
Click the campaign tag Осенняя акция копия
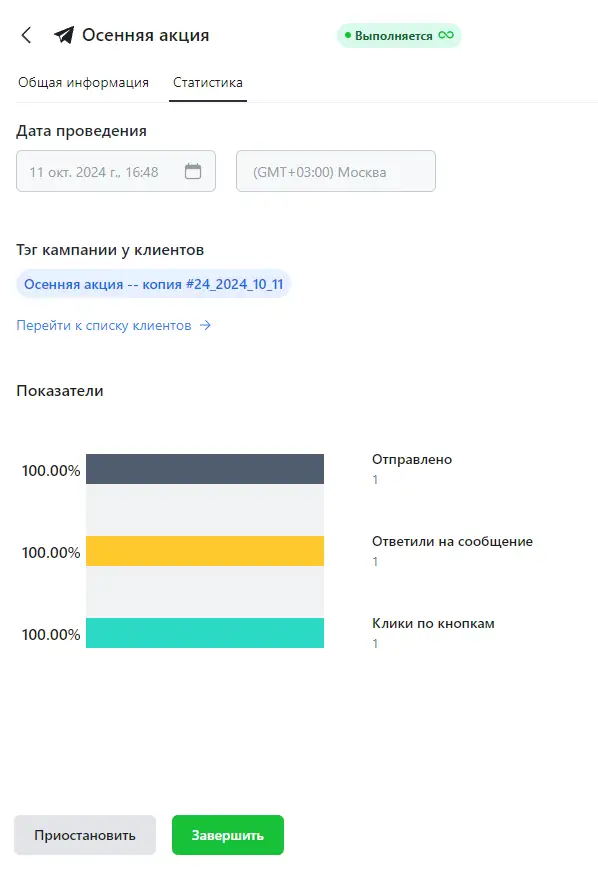[154, 284]
